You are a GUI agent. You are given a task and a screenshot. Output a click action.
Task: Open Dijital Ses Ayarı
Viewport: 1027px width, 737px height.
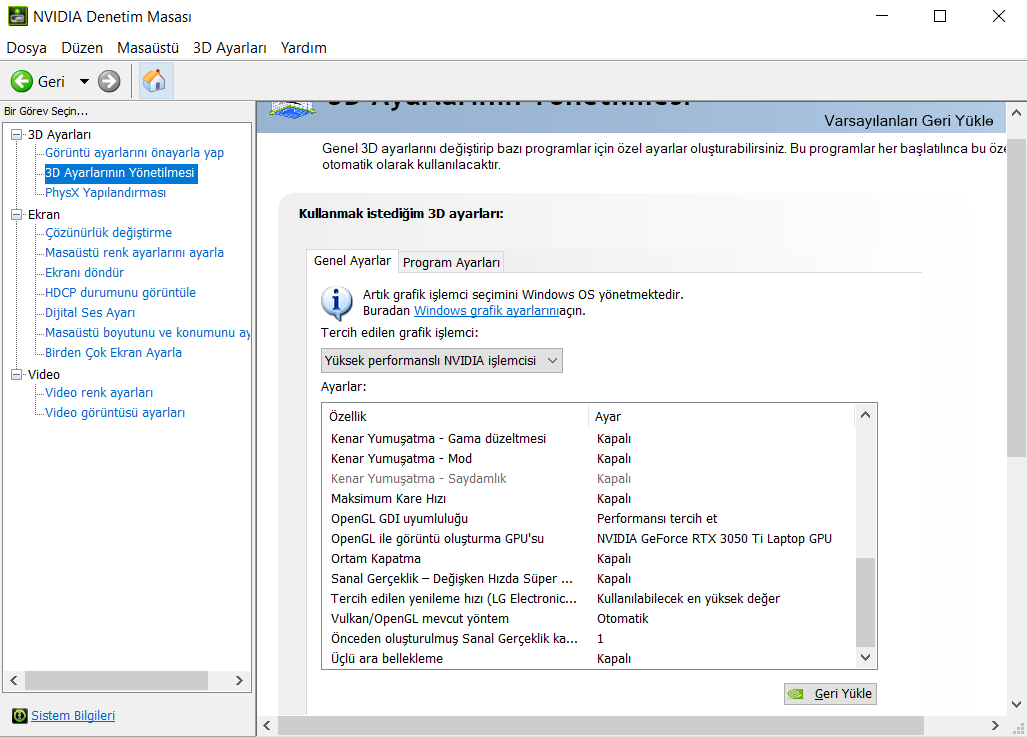click(90, 312)
